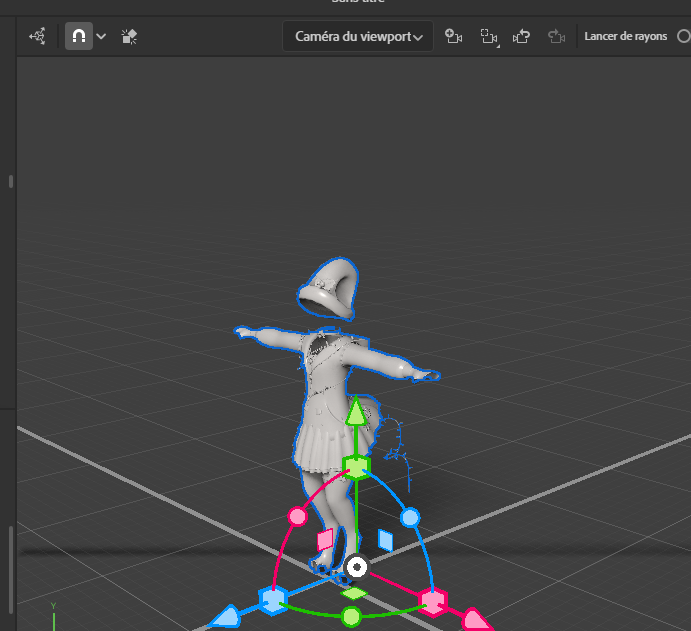Click the left panel lower scrollbar
Viewport: 691px width, 631px height.
pyautogui.click(x=11, y=569)
